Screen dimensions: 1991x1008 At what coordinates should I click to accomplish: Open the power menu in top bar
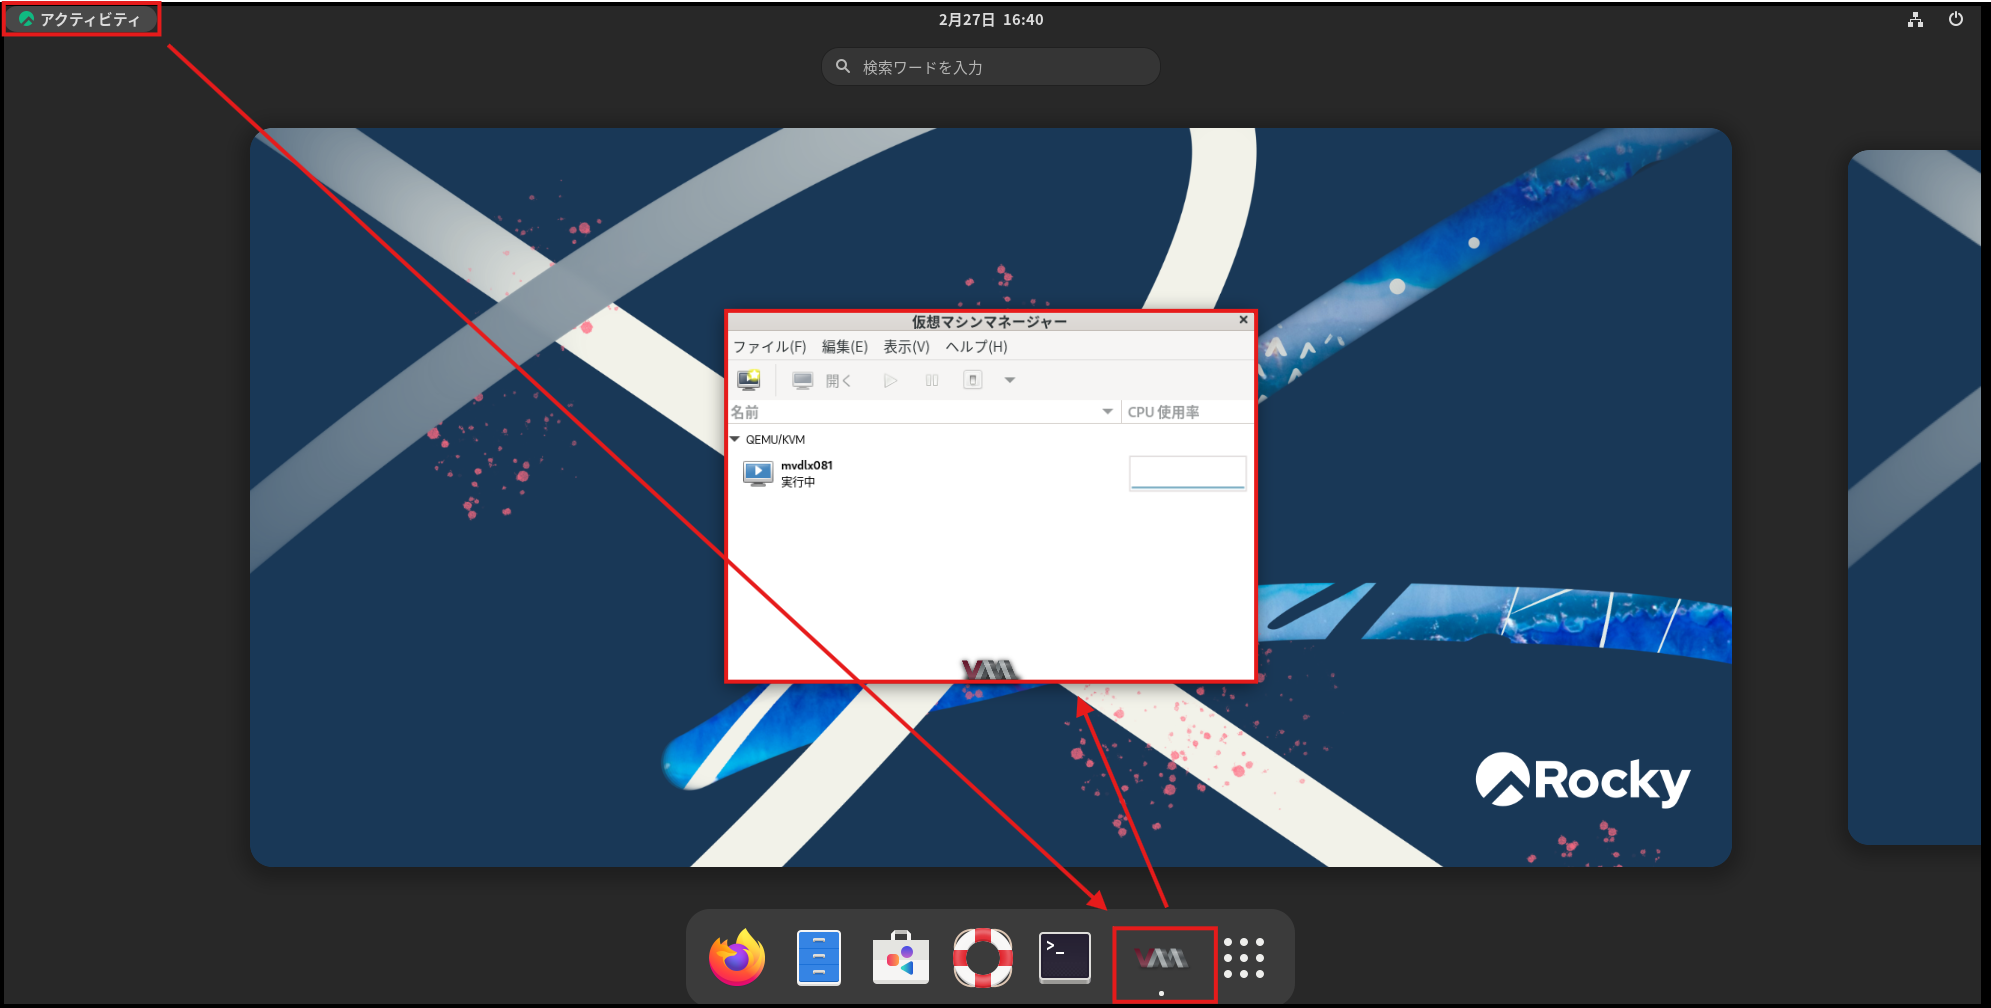click(1956, 20)
